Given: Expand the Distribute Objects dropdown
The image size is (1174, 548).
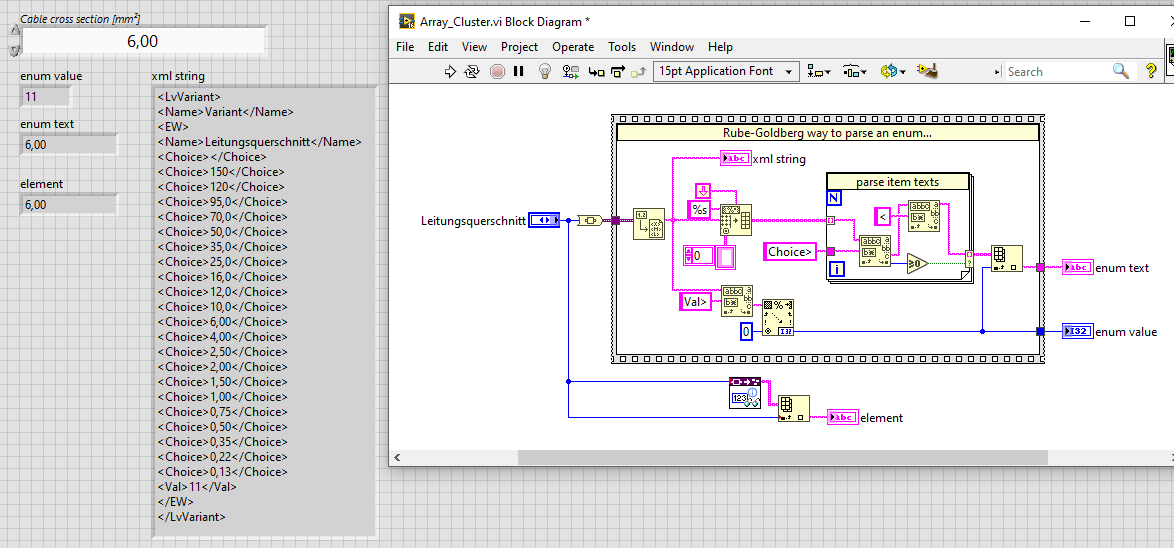Looking at the screenshot, I should coord(854,72).
